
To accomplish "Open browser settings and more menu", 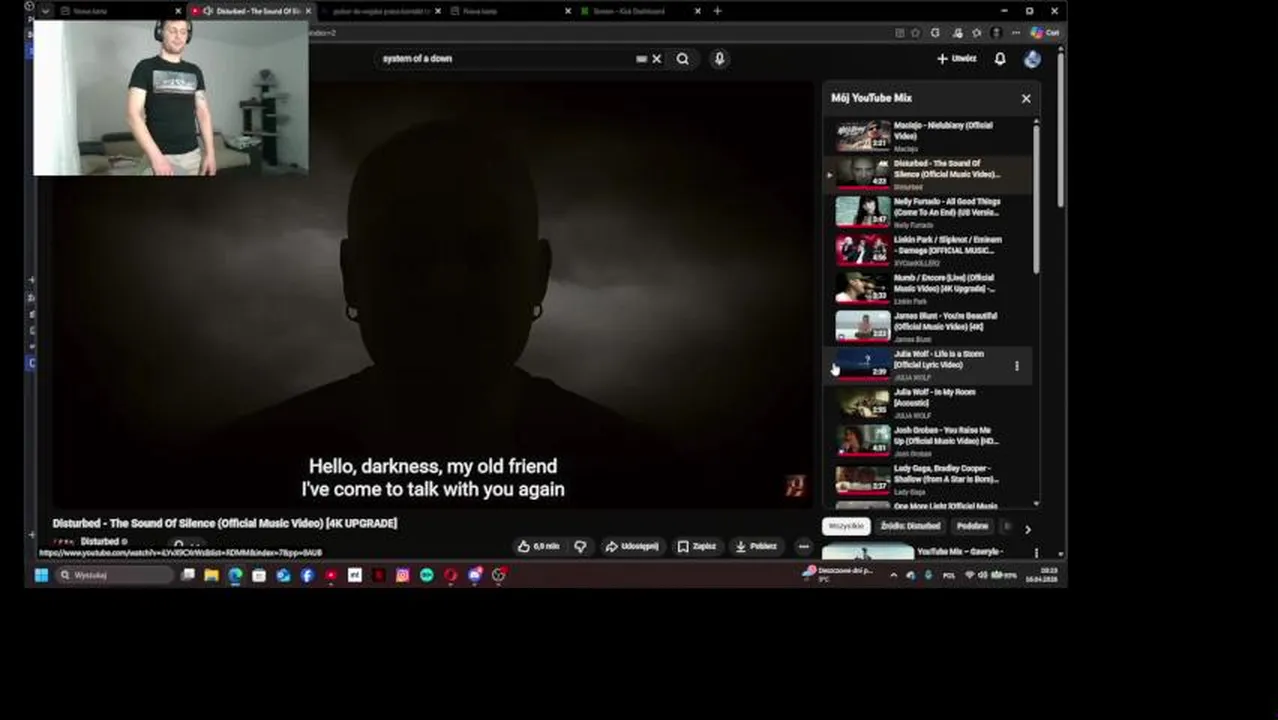I will tap(1016, 33).
